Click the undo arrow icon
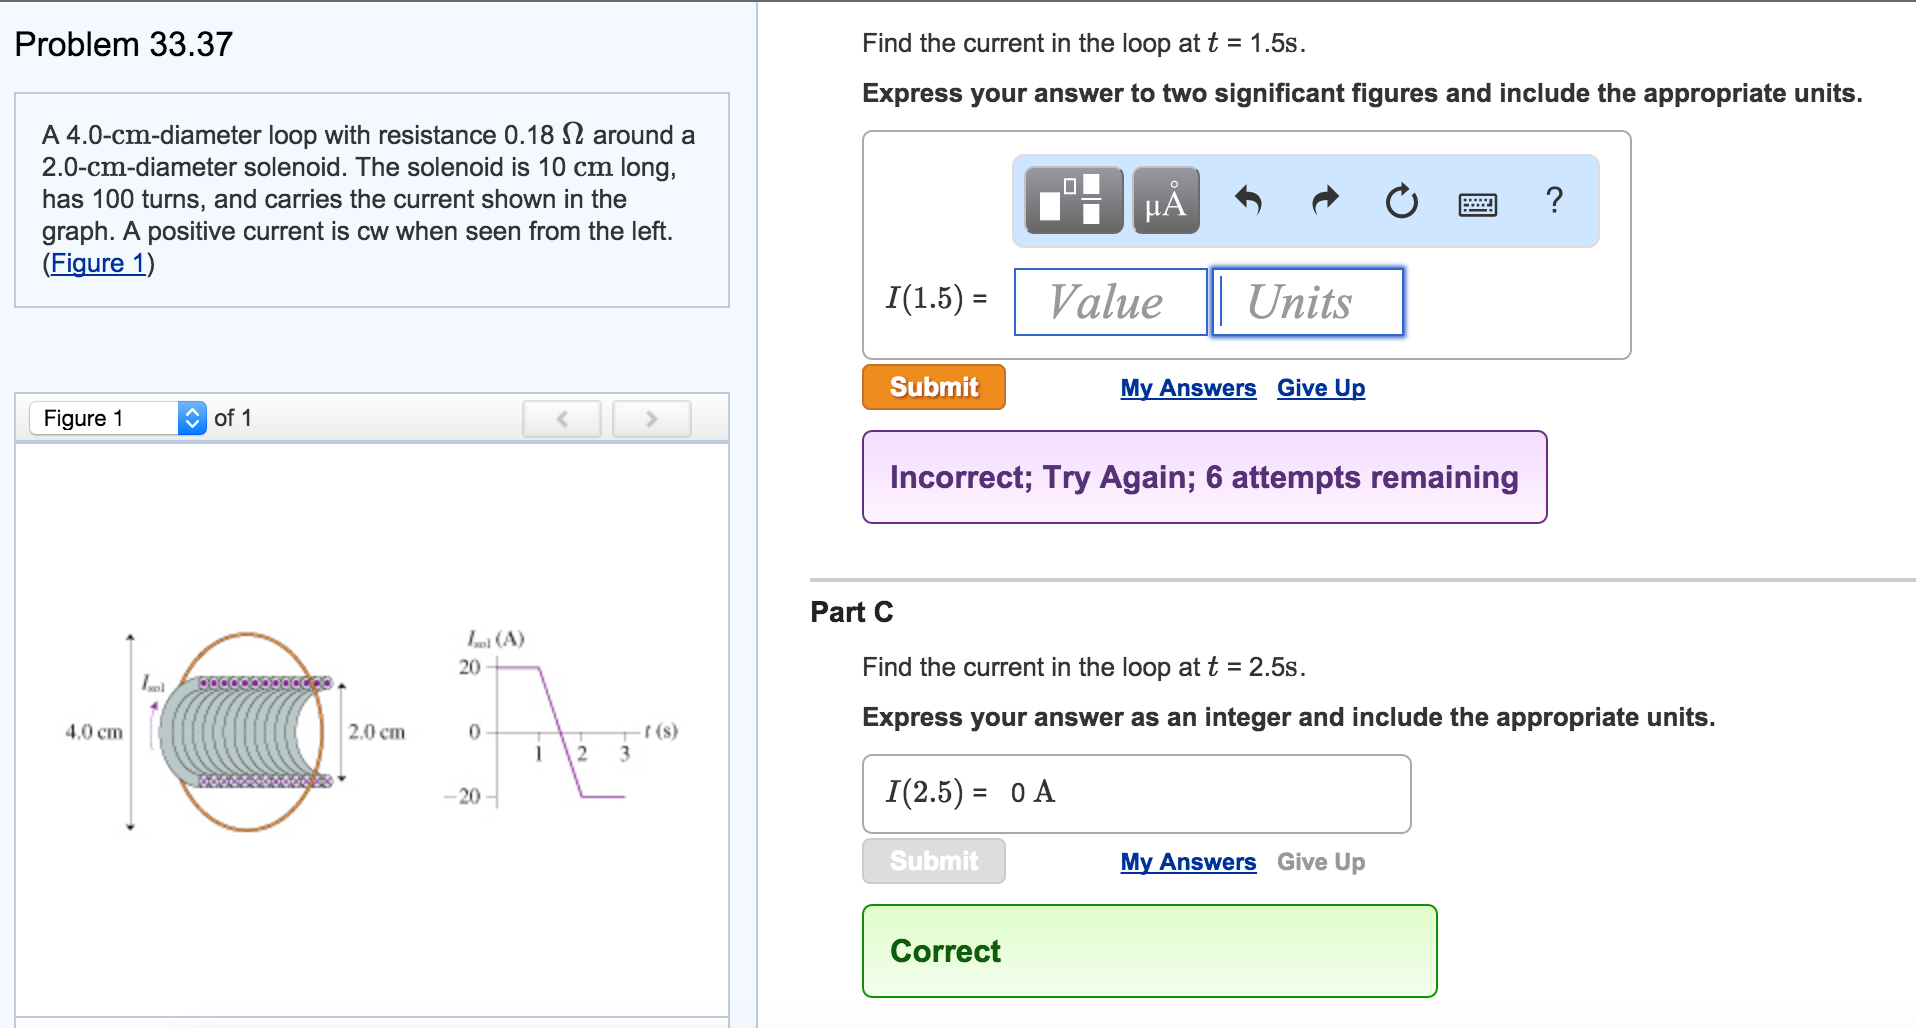This screenshot has height=1028, width=1916. pos(1248,201)
